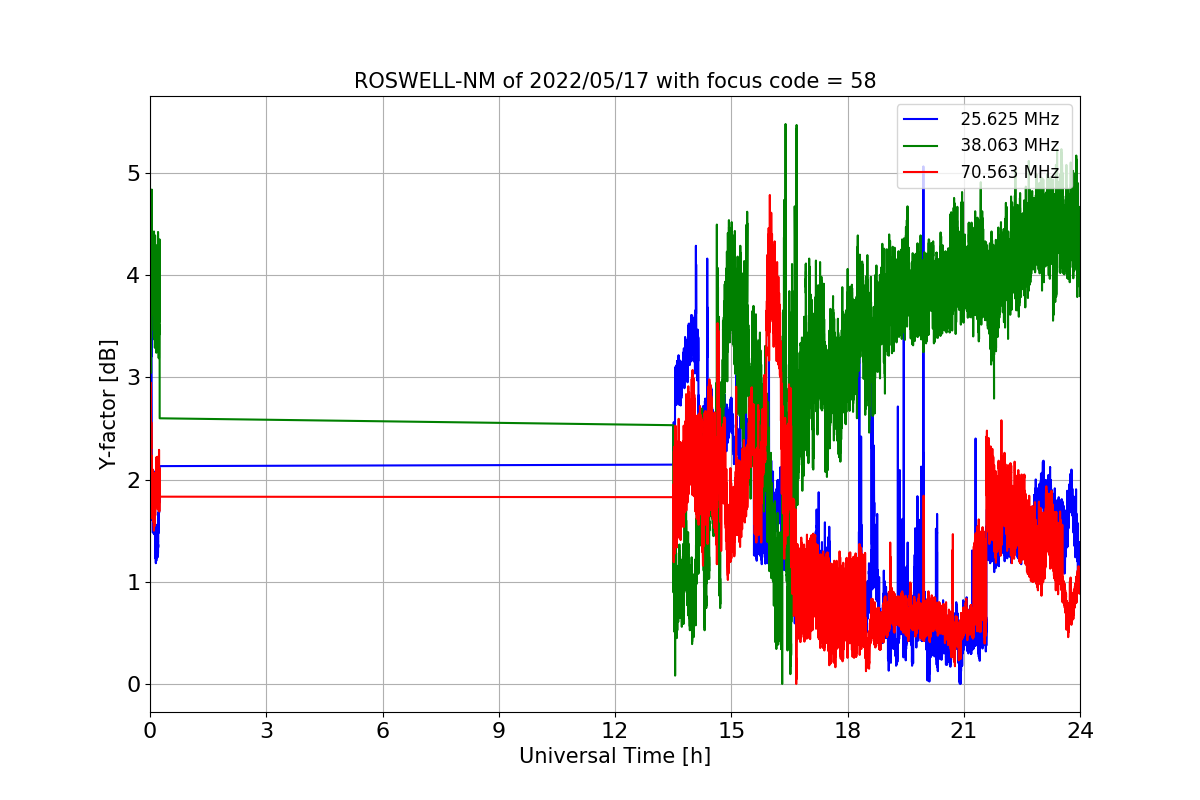Click x-axis tick label 3
The height and width of the screenshot is (800, 1200).
[266, 730]
